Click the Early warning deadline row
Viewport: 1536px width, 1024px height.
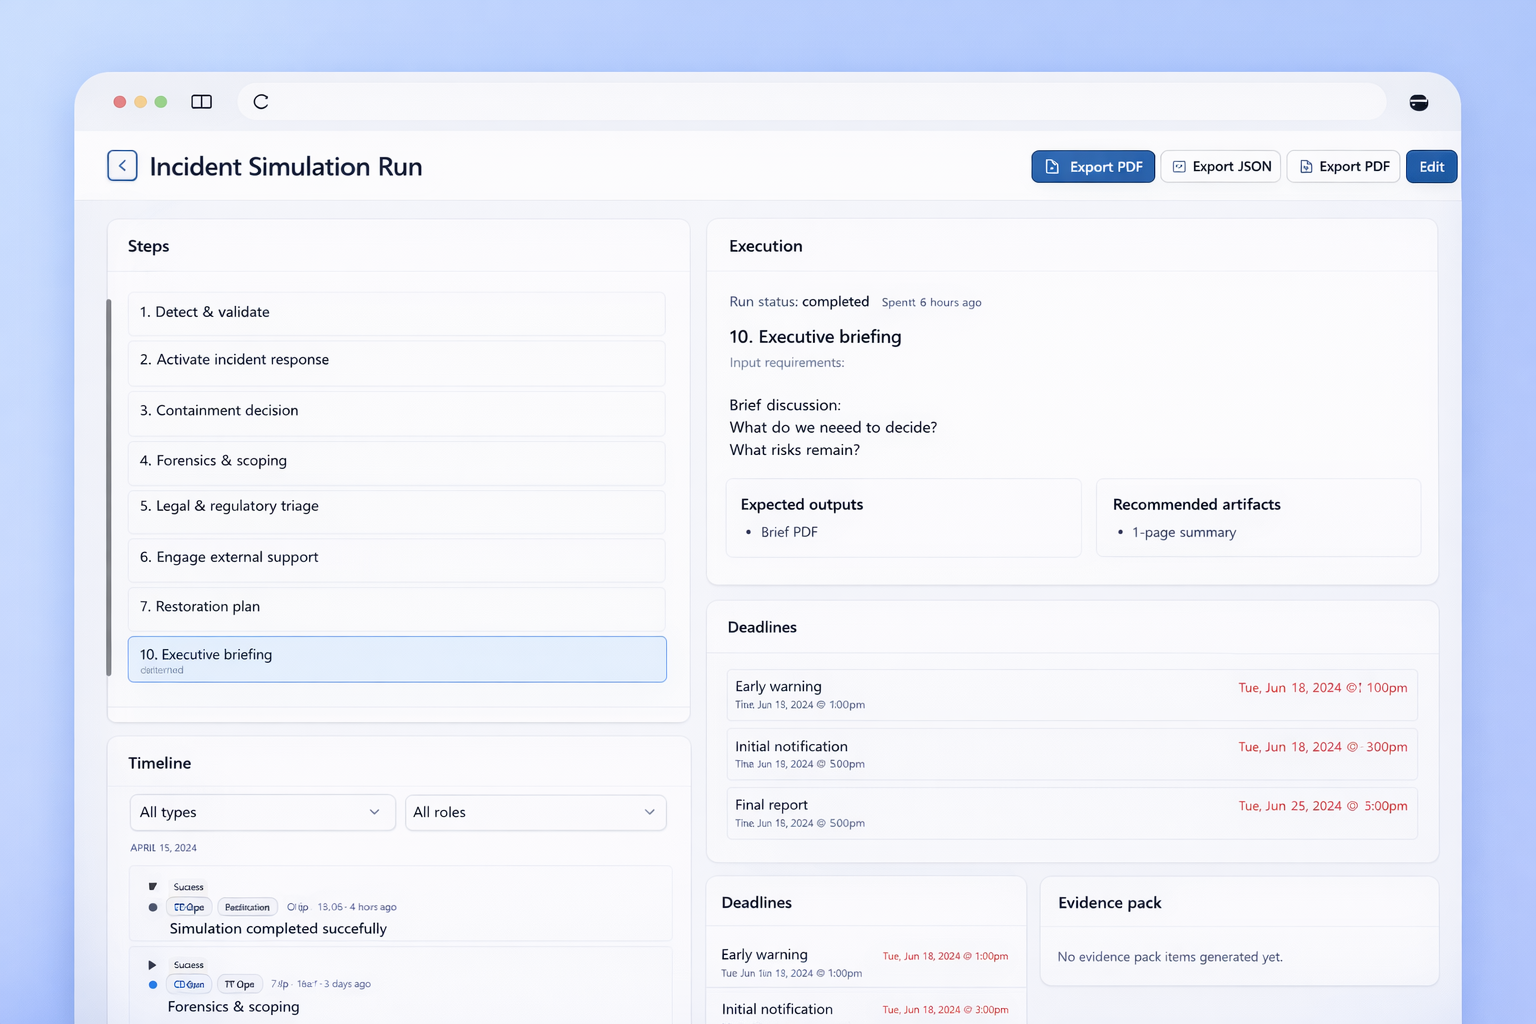pos(1071,695)
